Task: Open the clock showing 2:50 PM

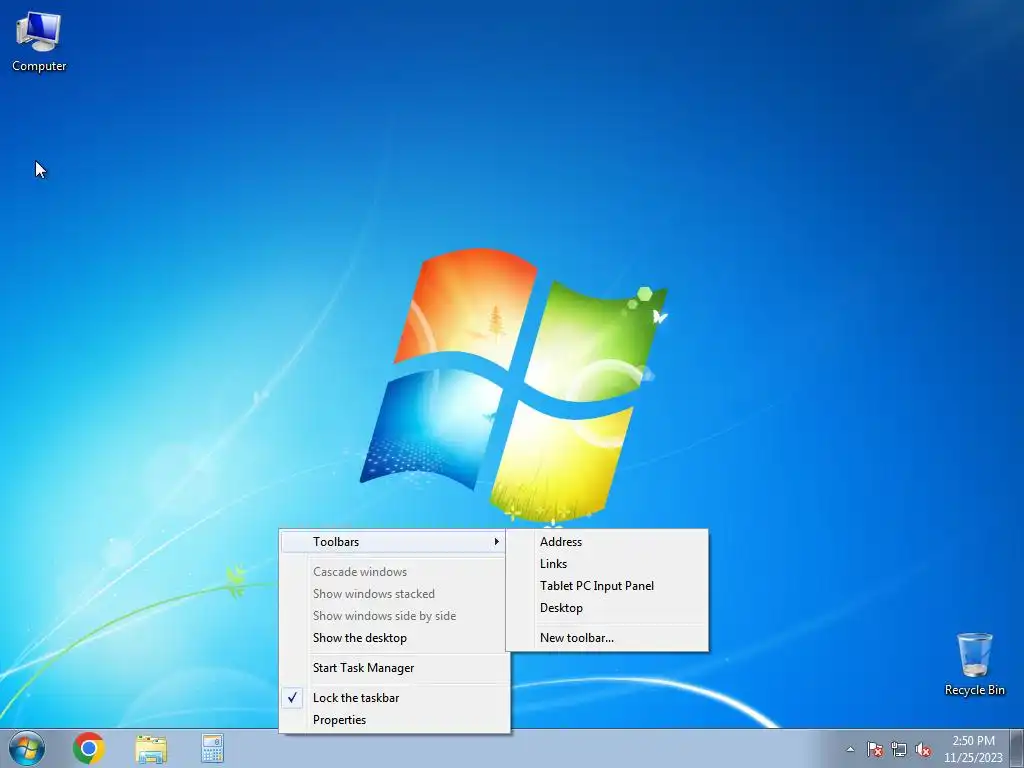Action: pyautogui.click(x=973, y=748)
